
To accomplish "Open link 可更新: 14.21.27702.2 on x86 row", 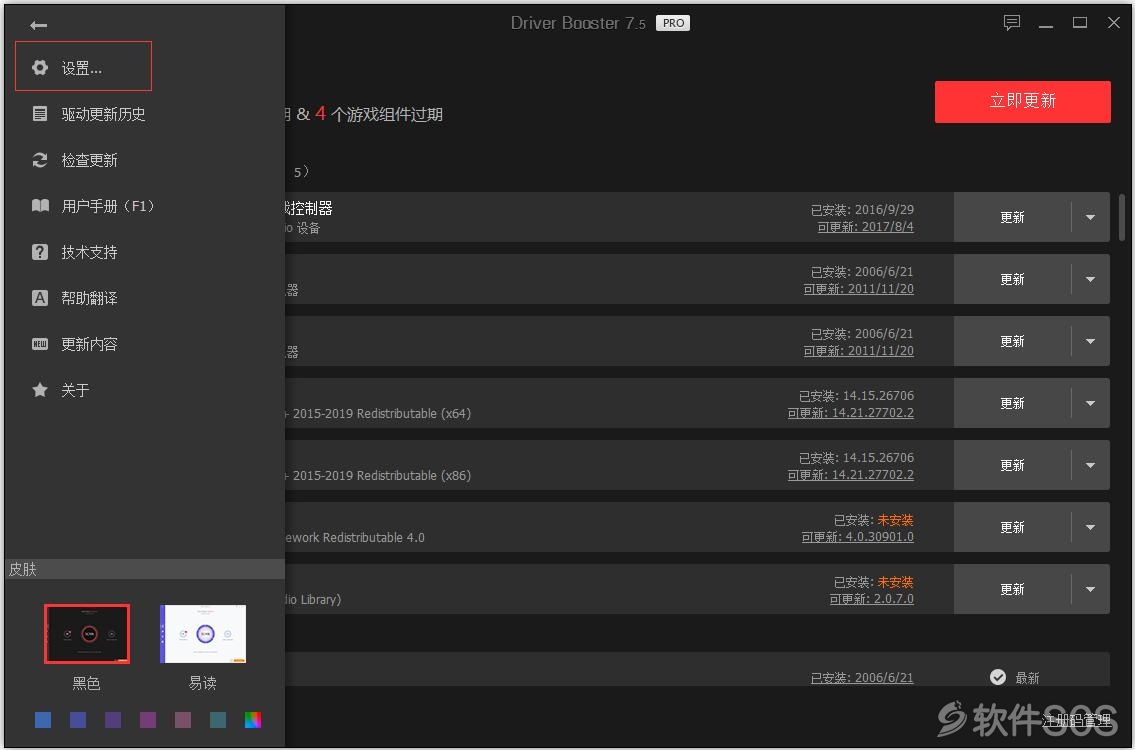I will (x=851, y=475).
